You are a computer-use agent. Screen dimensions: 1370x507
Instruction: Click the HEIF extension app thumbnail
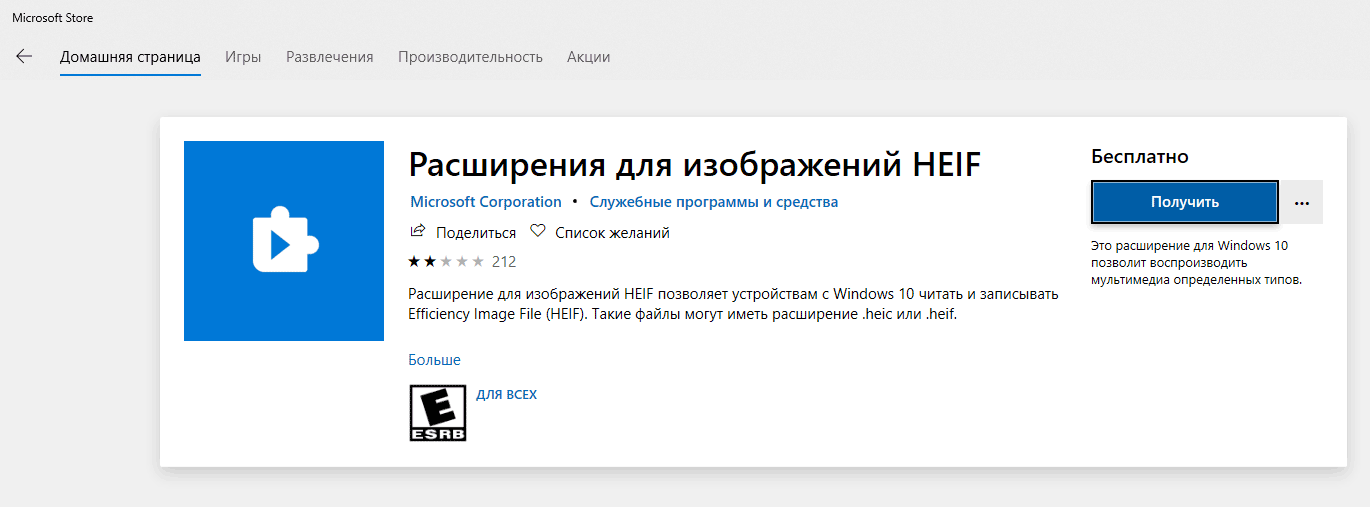point(284,241)
